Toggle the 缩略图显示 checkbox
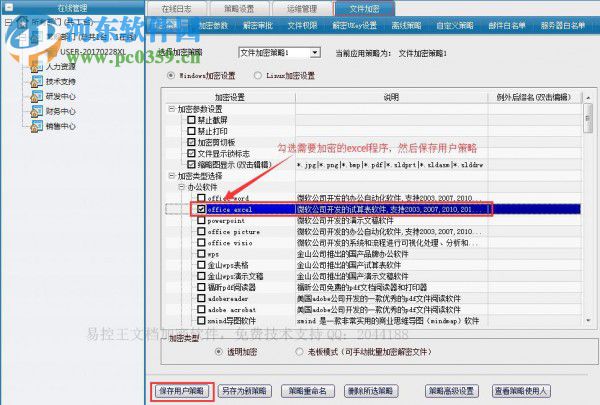 click(191, 164)
